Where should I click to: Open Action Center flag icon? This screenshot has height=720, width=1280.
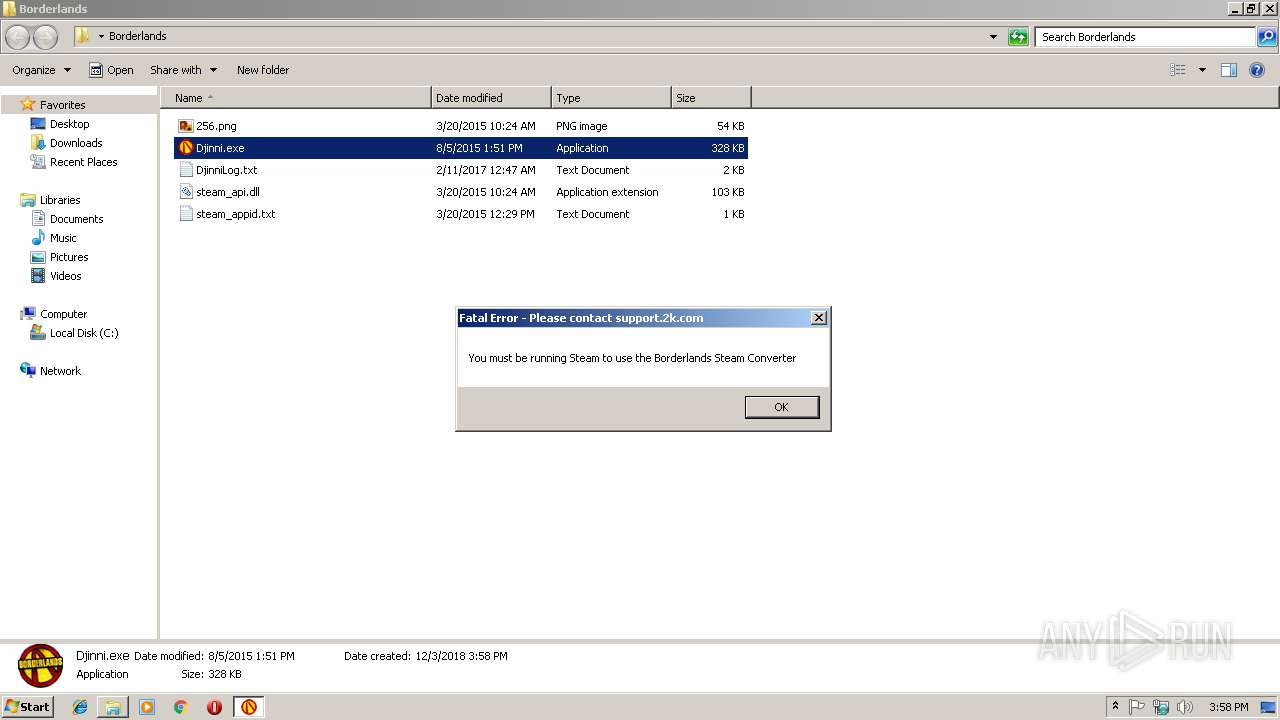coord(1138,707)
